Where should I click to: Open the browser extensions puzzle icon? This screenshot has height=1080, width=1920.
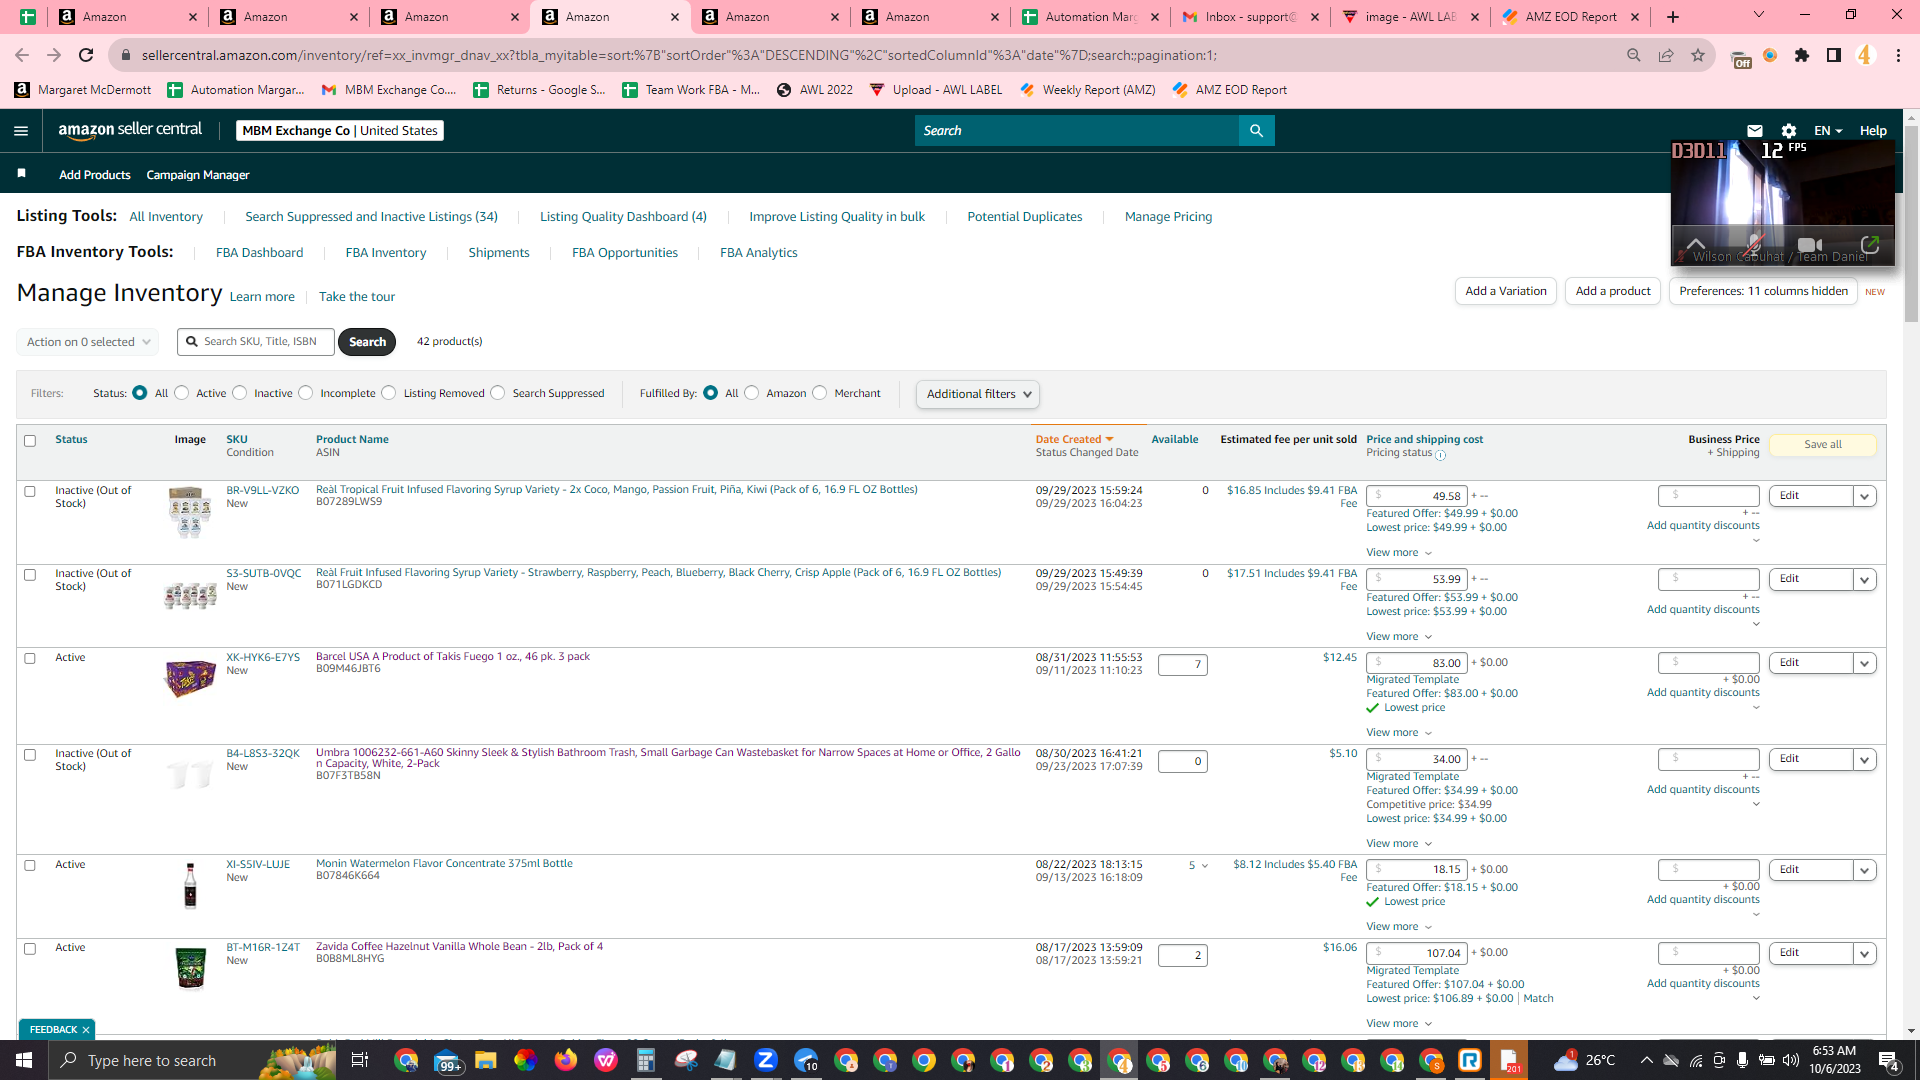(x=1801, y=55)
